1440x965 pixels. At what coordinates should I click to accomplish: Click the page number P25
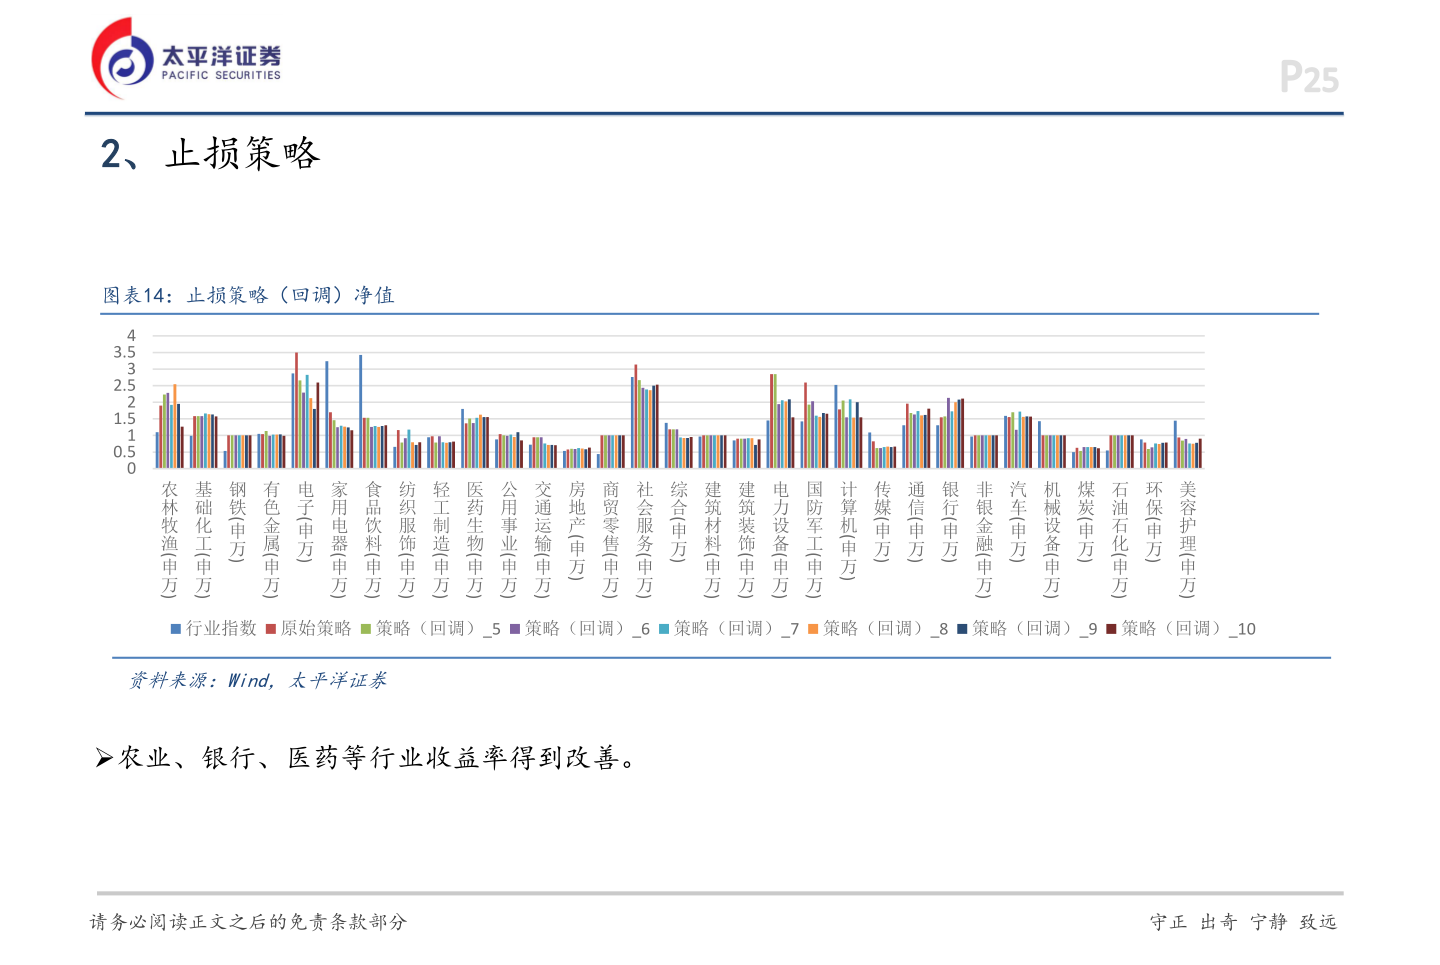coord(1310,75)
